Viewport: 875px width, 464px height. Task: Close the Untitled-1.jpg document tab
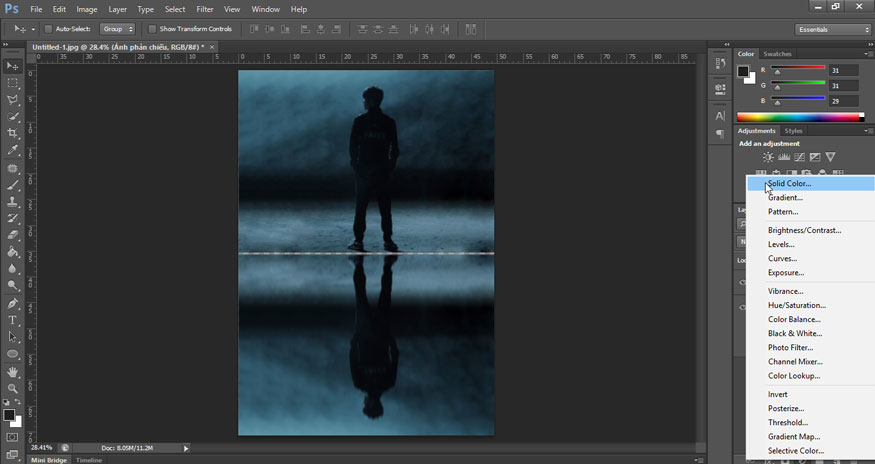[x=212, y=47]
